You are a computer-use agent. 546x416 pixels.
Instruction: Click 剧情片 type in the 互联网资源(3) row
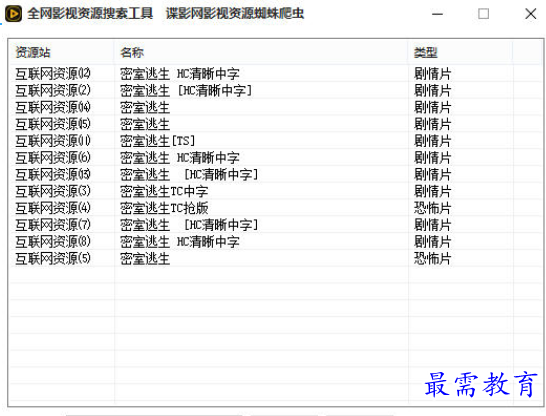(x=432, y=191)
